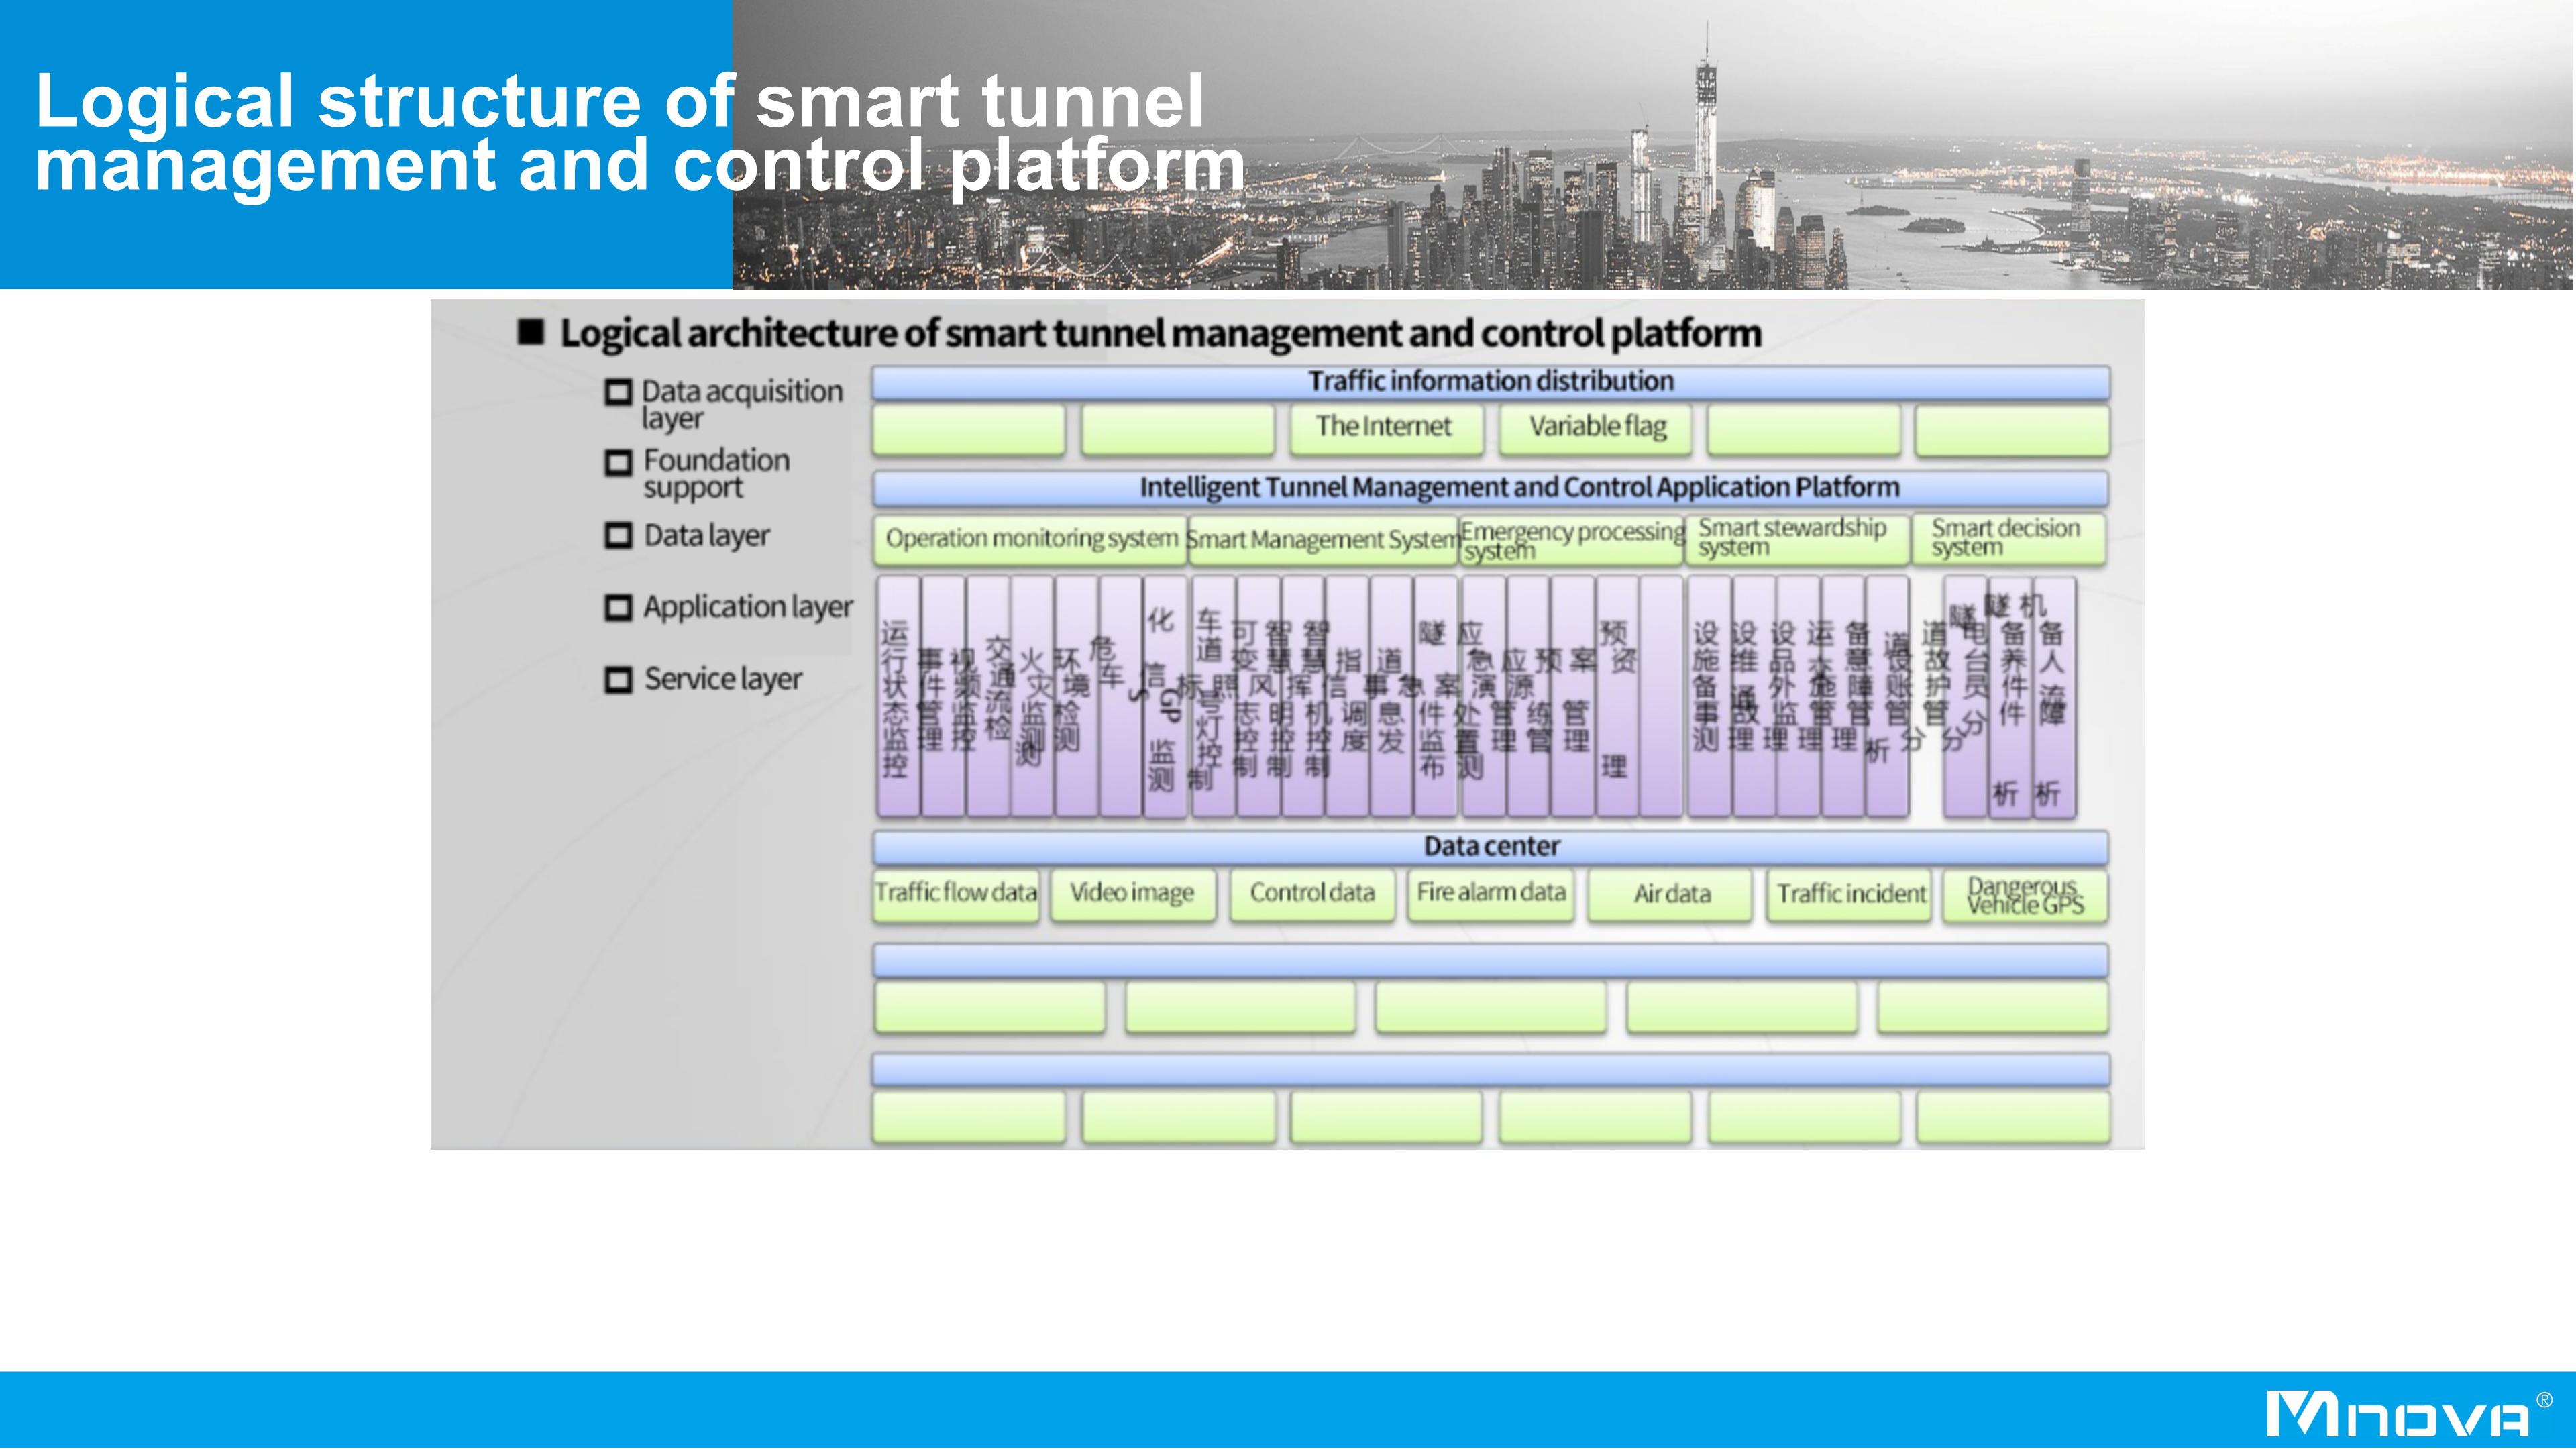Select the Smart Management System block
The width and height of the screenshot is (2576, 1449).
(x=1322, y=540)
